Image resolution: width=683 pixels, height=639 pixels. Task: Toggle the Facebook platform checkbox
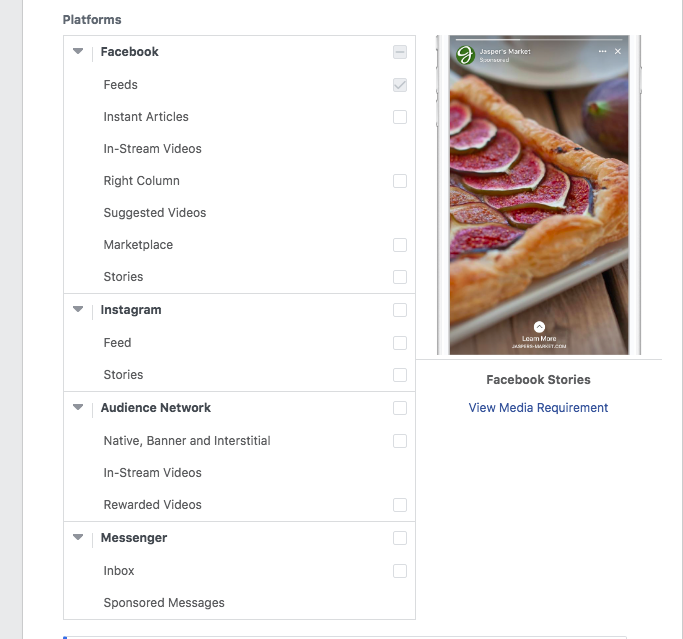click(400, 52)
